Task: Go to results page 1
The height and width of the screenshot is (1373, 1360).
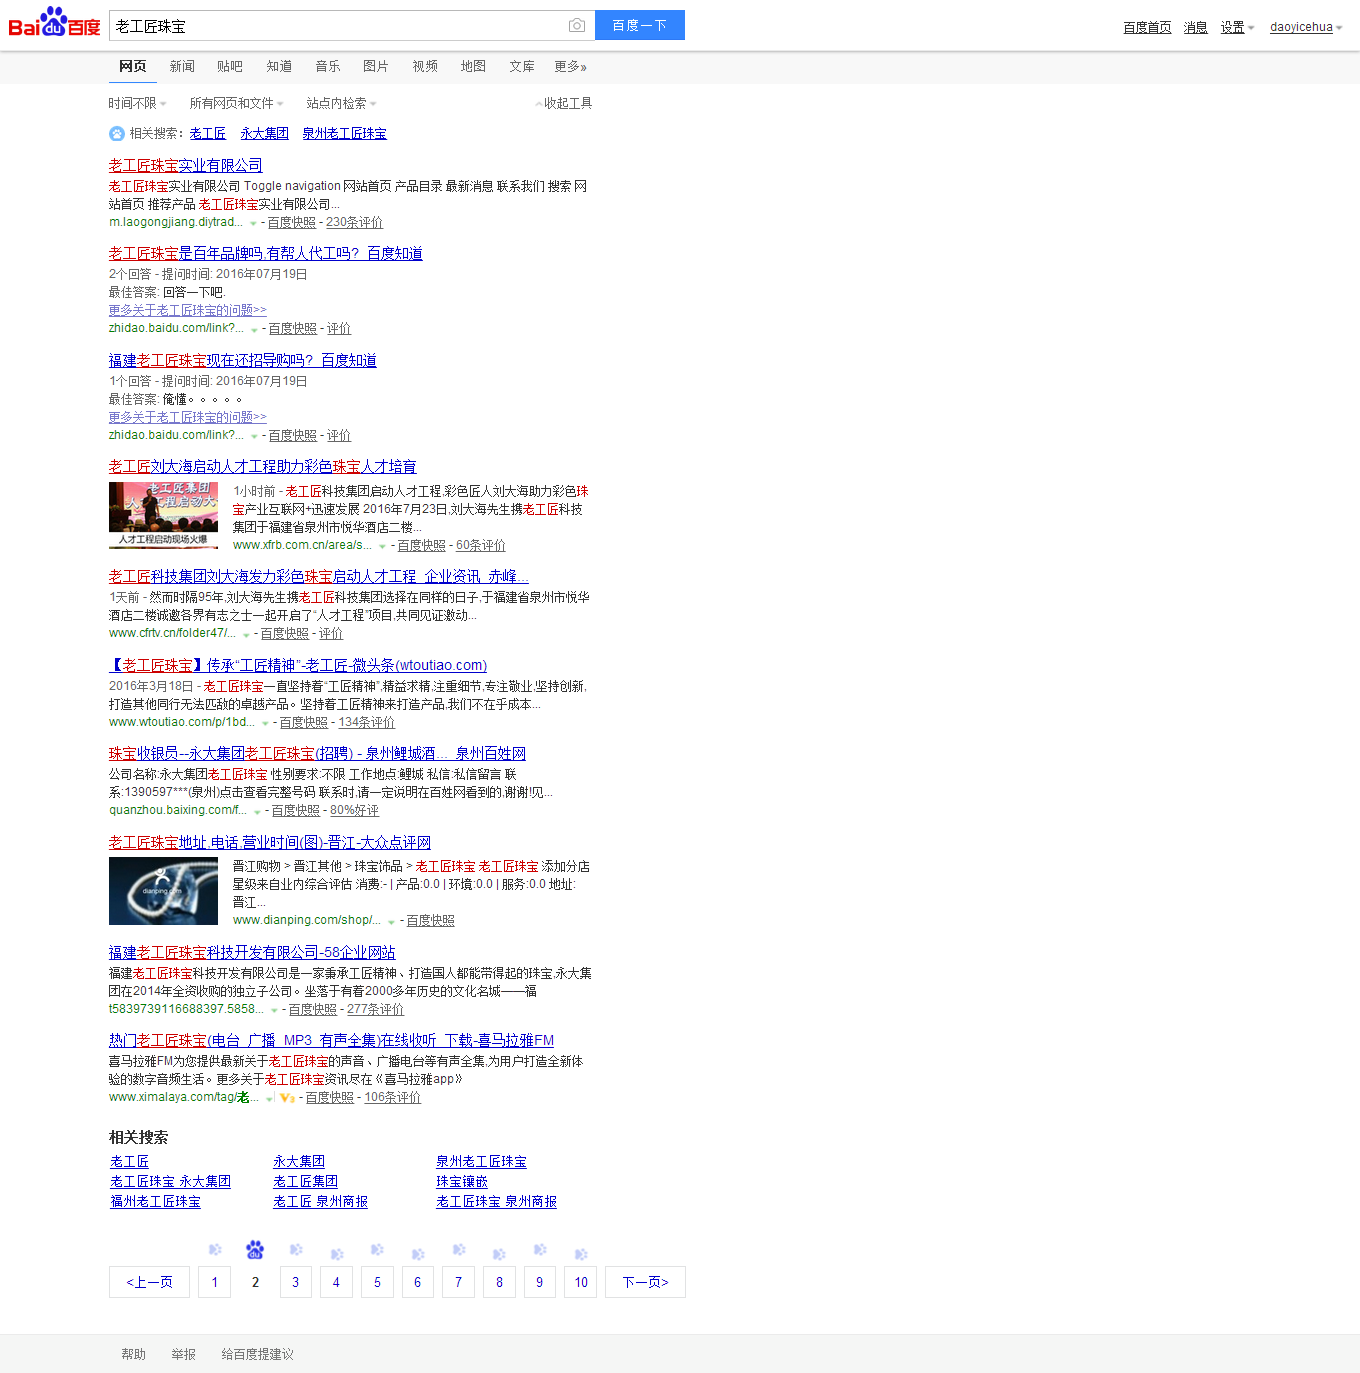Action: [x=214, y=1282]
